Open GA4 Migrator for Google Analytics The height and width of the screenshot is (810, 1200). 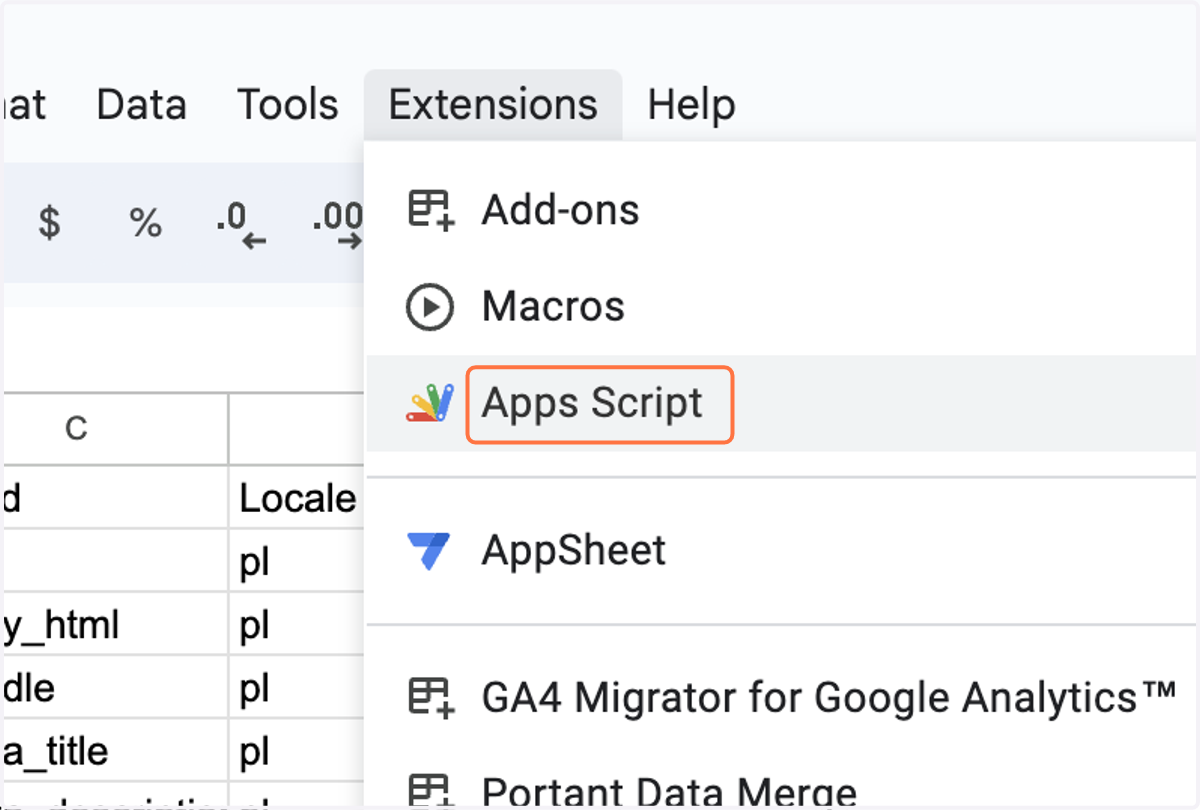pos(783,698)
